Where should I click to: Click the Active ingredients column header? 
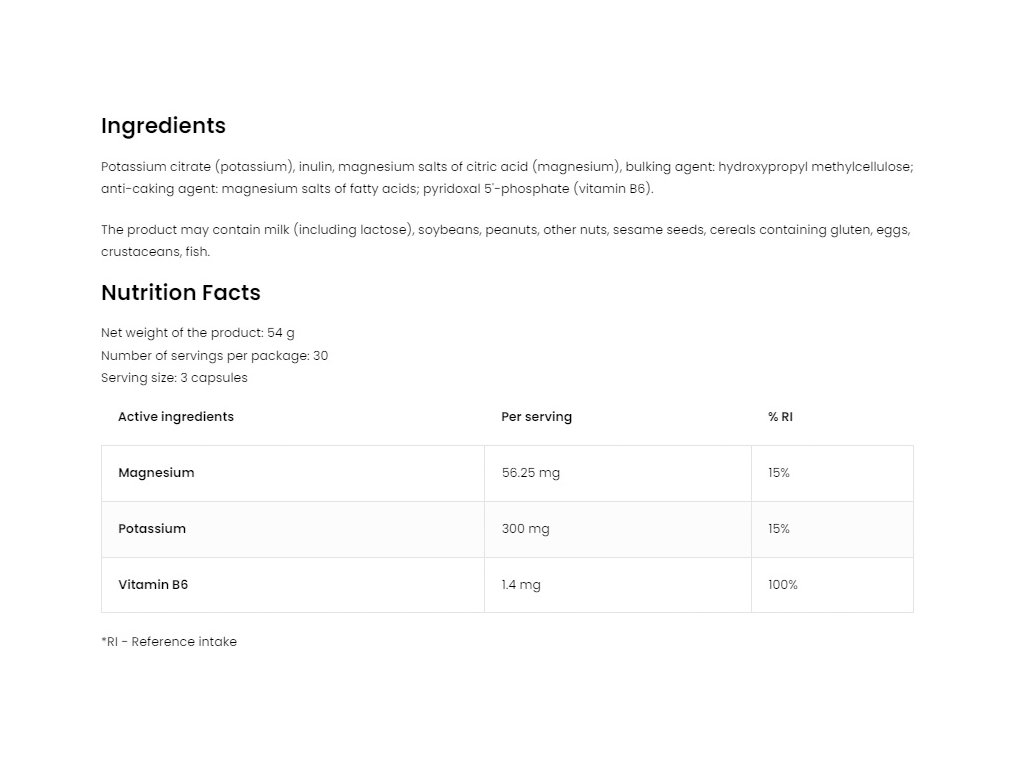point(176,417)
